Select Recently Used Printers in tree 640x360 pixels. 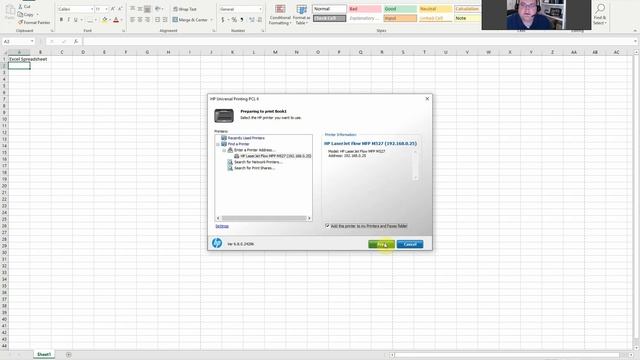(246, 138)
